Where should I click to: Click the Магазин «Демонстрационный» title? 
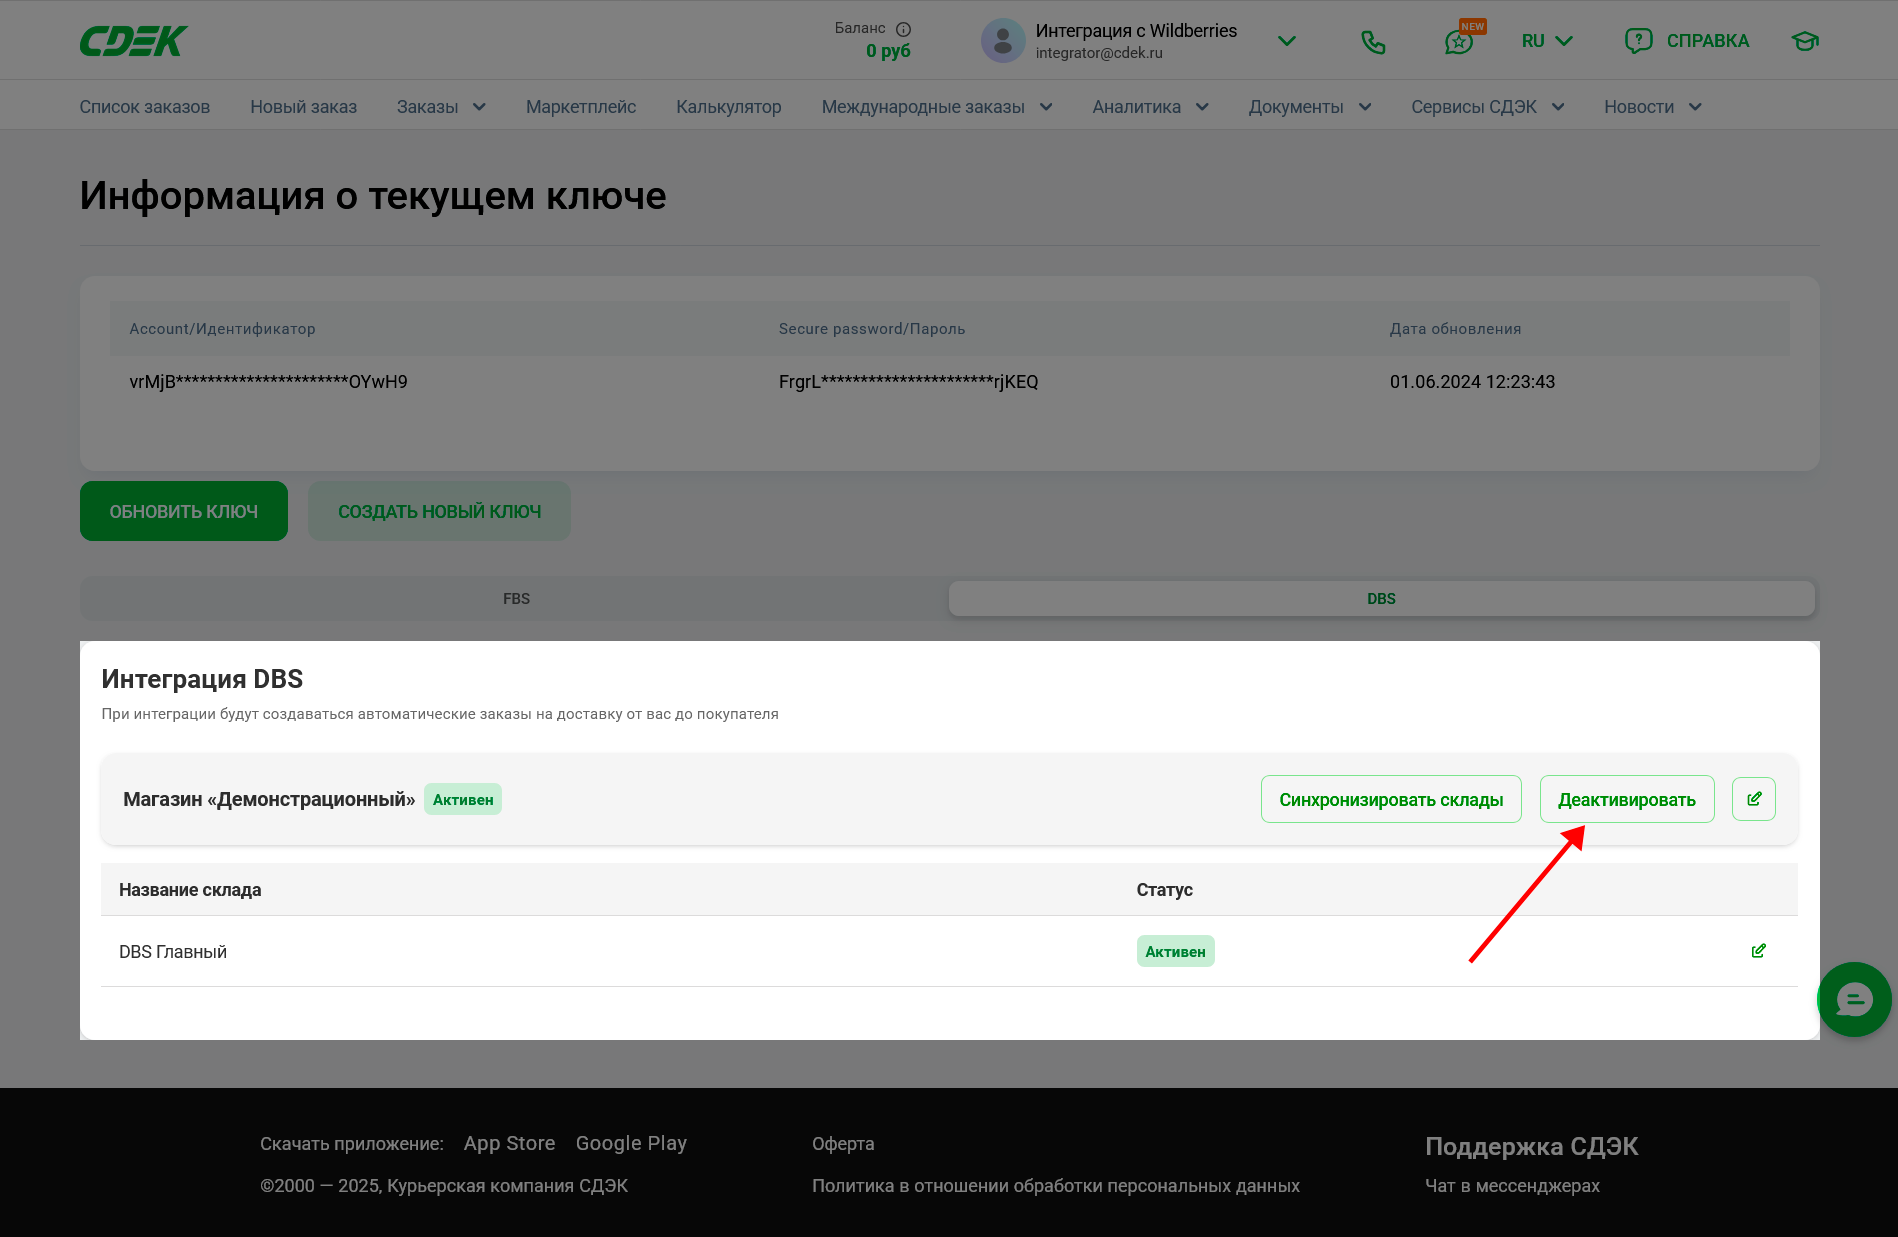(269, 799)
